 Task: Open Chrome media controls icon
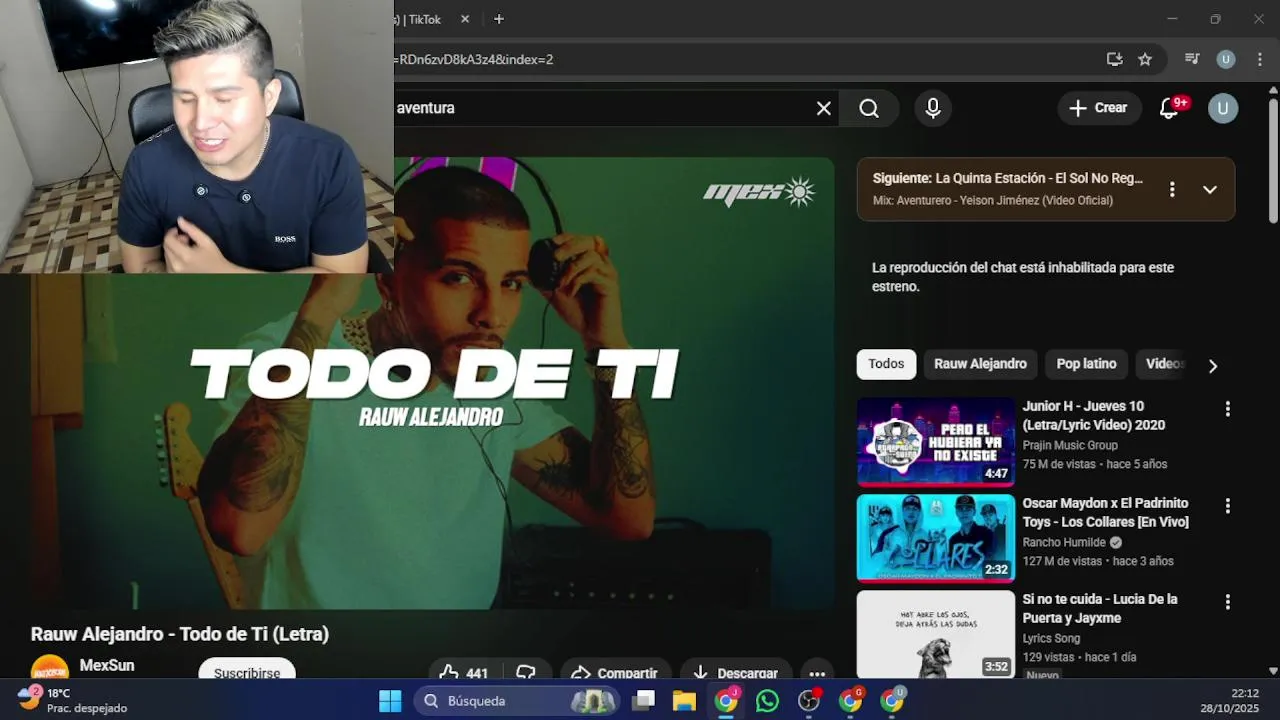[x=1191, y=59]
